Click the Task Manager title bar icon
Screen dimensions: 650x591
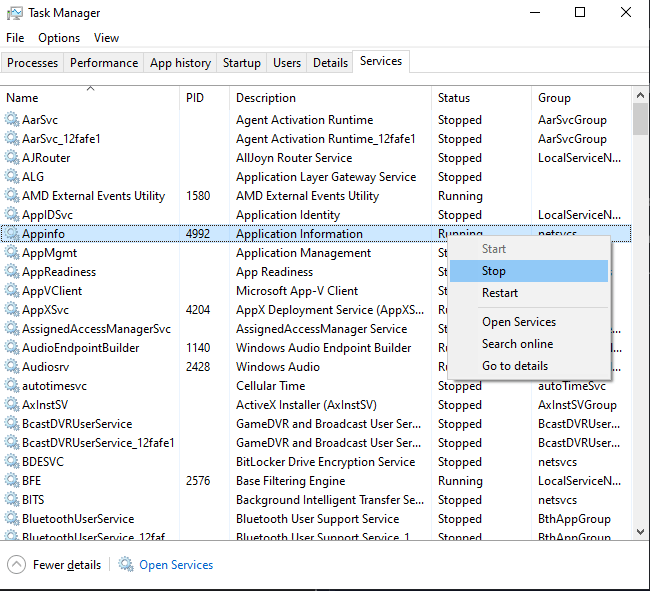tap(15, 13)
